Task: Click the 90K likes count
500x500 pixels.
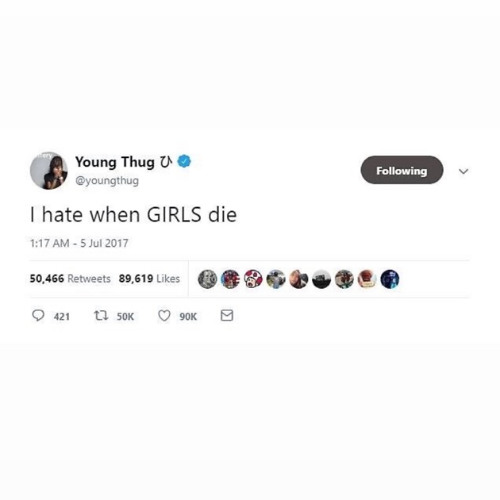Action: tap(188, 316)
